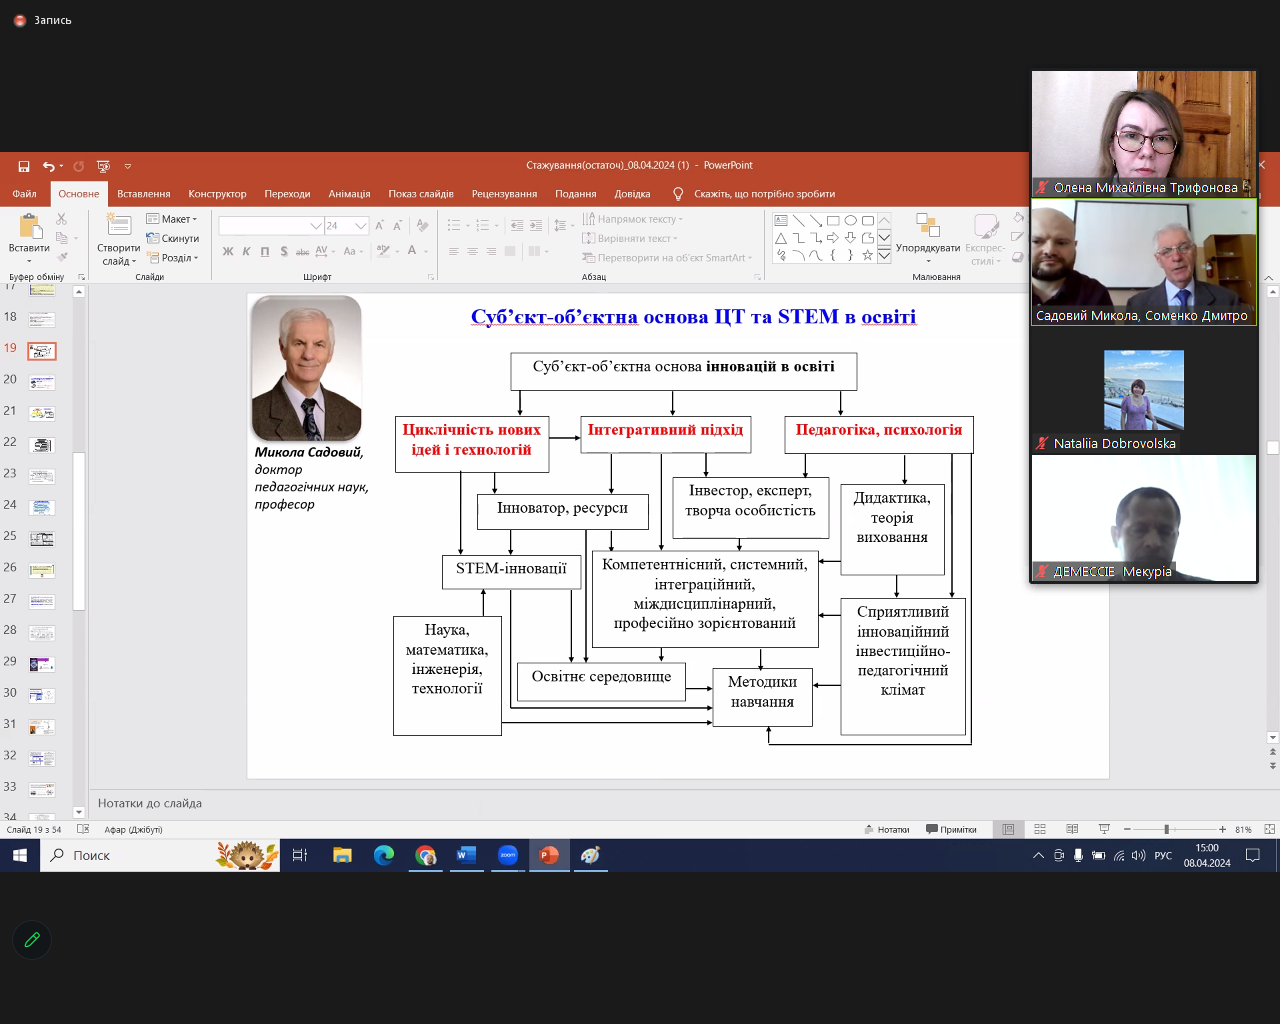Screen dimensions: 1280x1024
Task: Switch to Slide Sorter view icon
Action: click(1040, 829)
